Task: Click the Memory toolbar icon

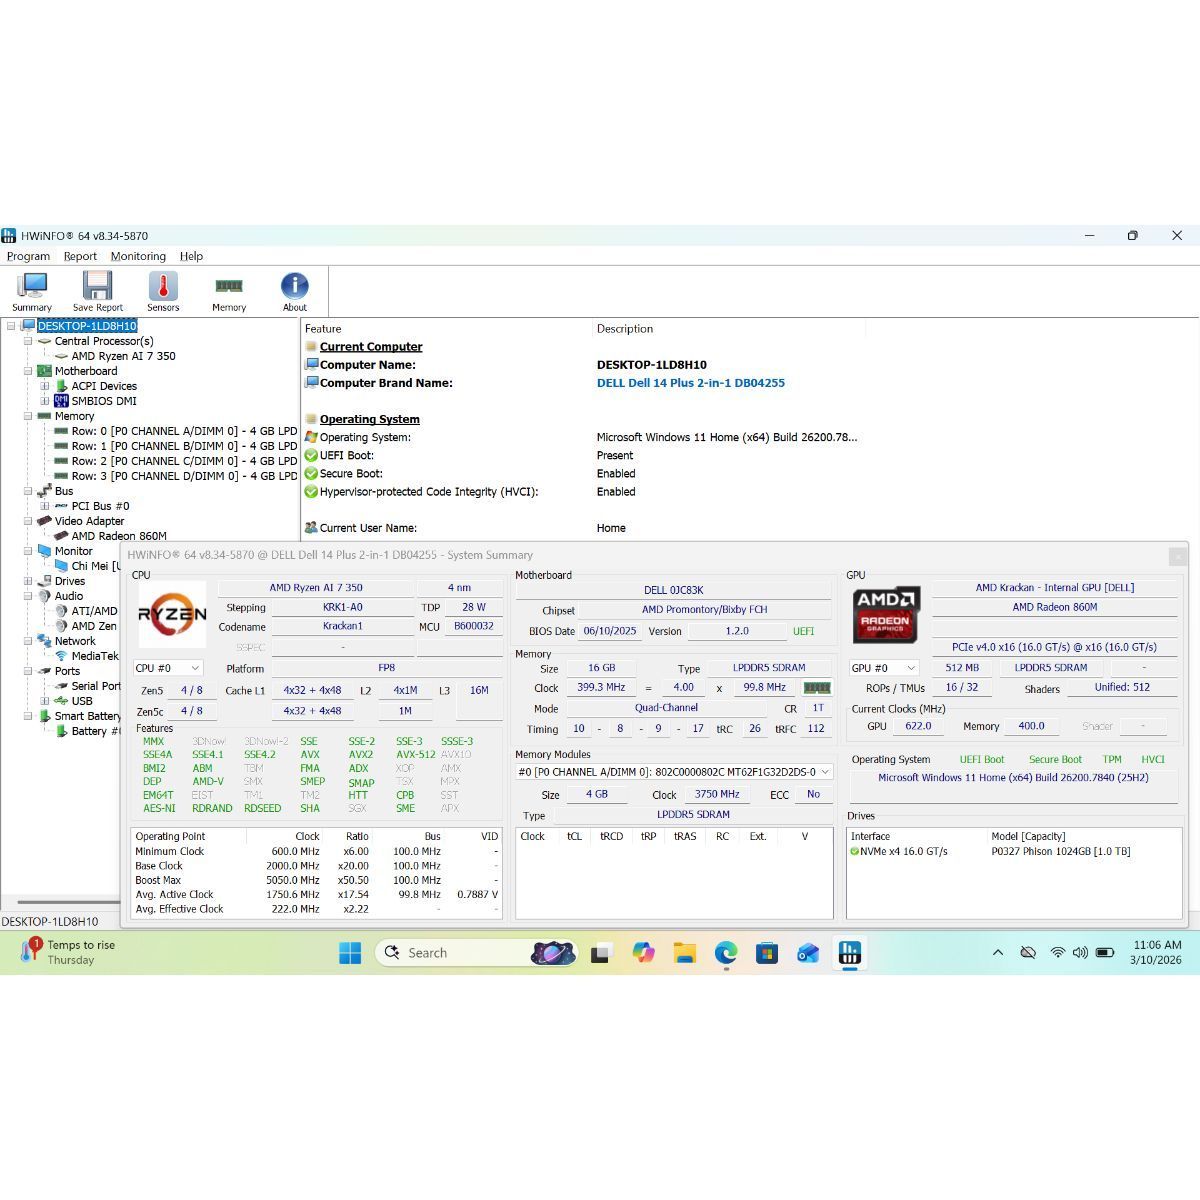Action: pos(229,291)
